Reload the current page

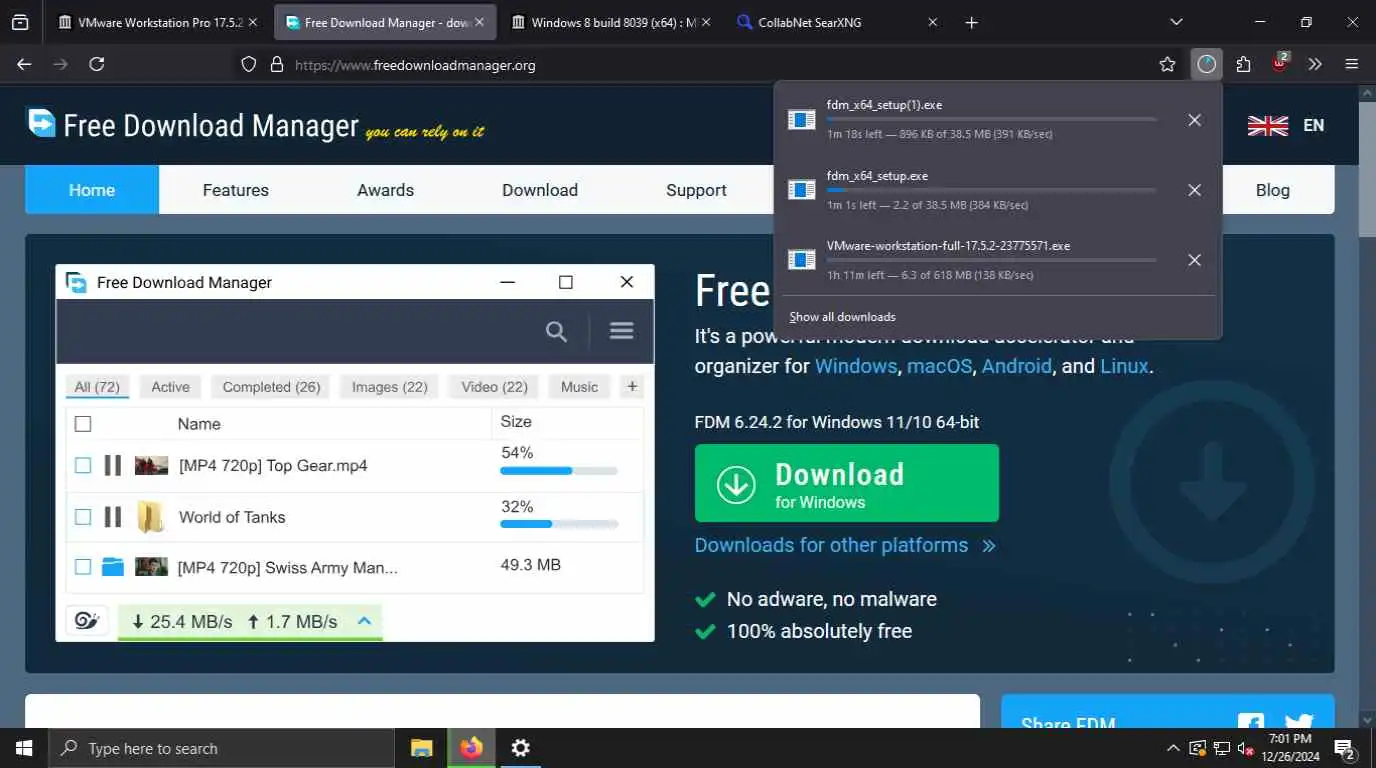pyautogui.click(x=97, y=64)
